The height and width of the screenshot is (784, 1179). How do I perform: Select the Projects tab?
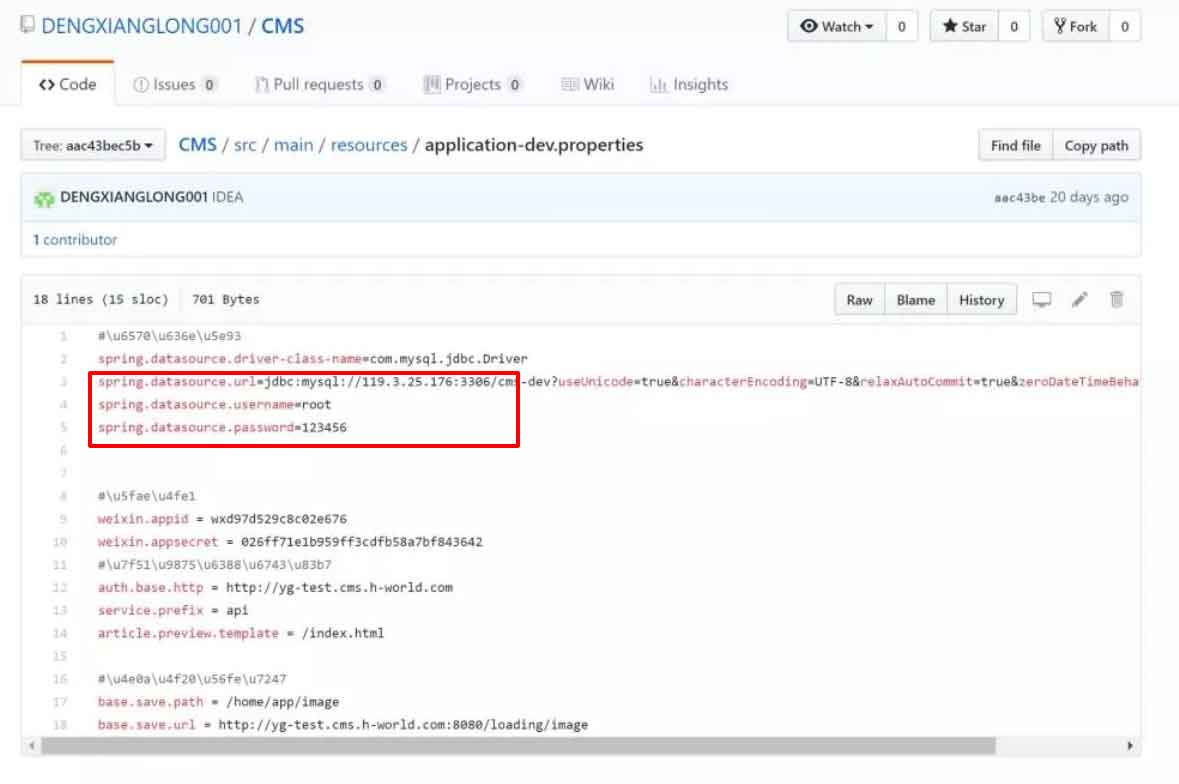pos(471,85)
